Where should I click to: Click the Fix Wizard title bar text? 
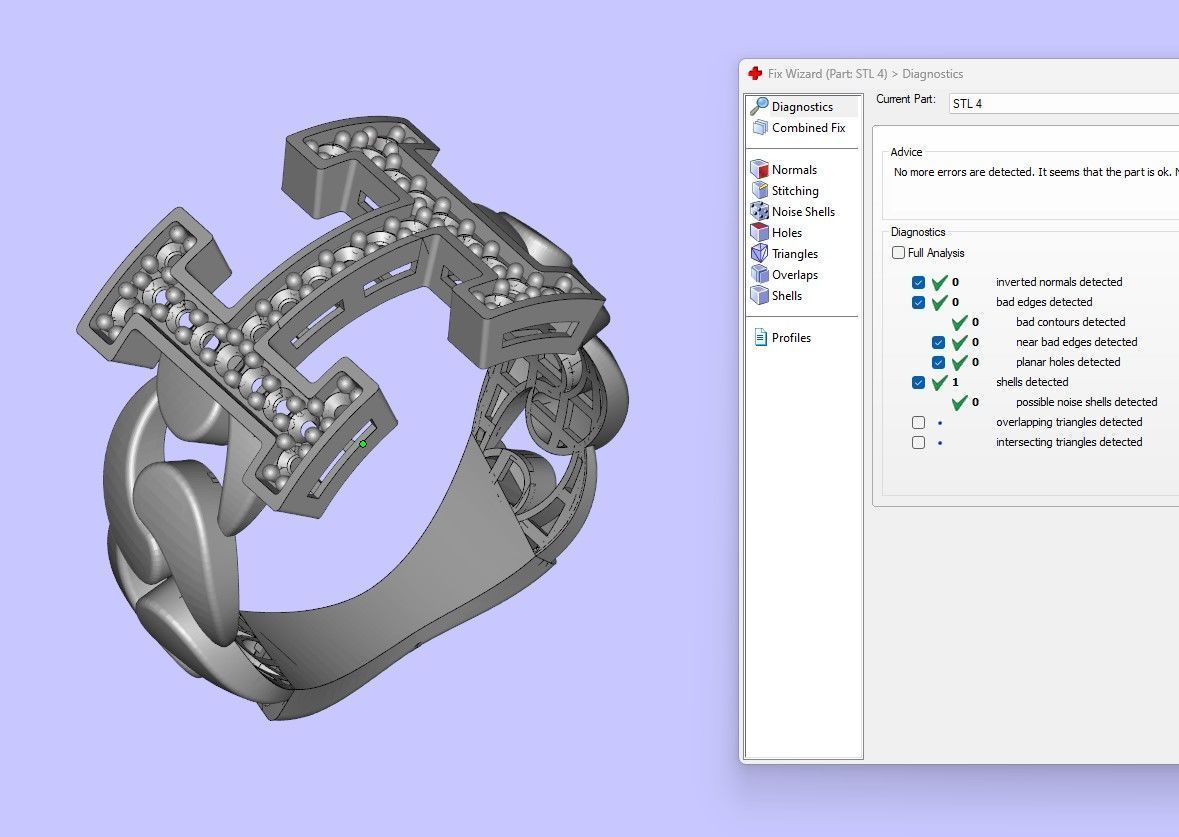(865, 74)
